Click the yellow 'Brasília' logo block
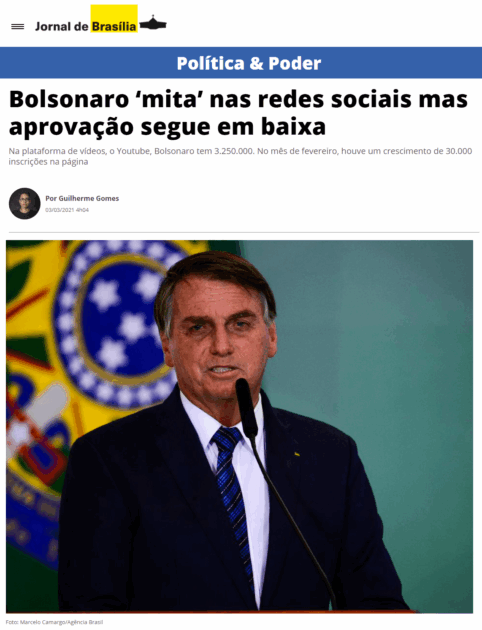The height and width of the screenshot is (630, 482). [x=114, y=18]
